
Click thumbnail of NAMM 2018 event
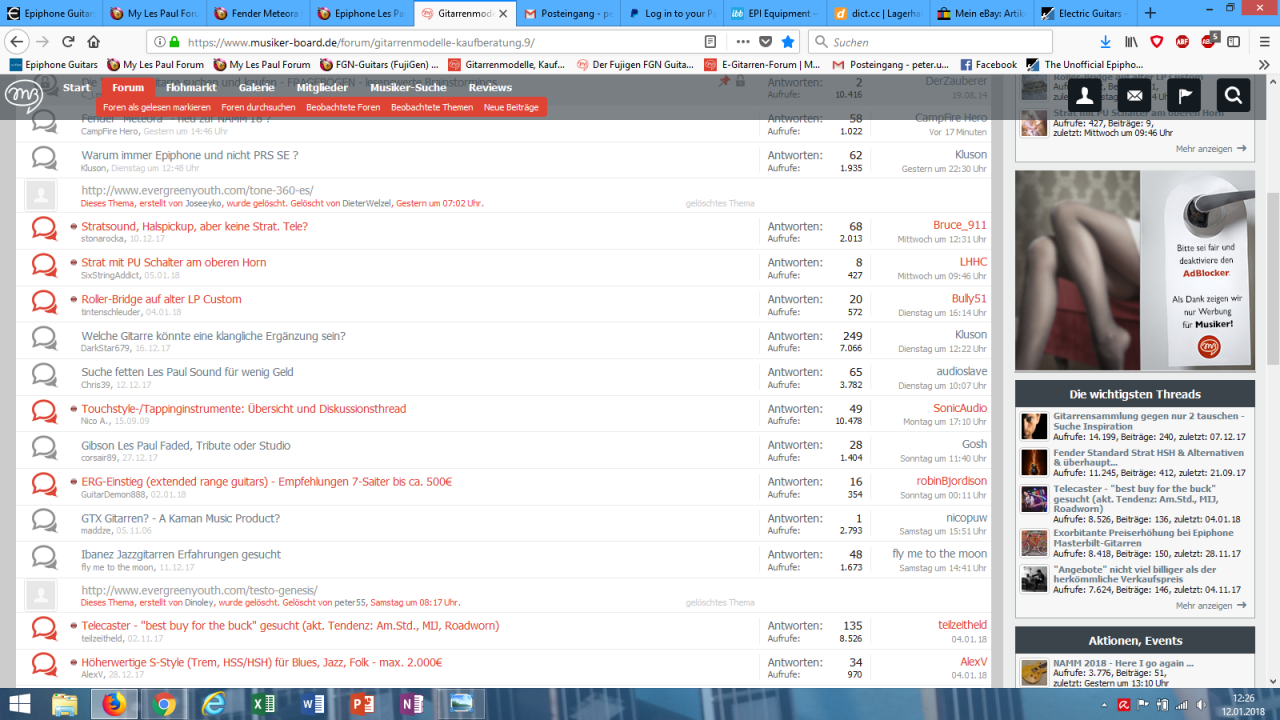click(x=1034, y=671)
